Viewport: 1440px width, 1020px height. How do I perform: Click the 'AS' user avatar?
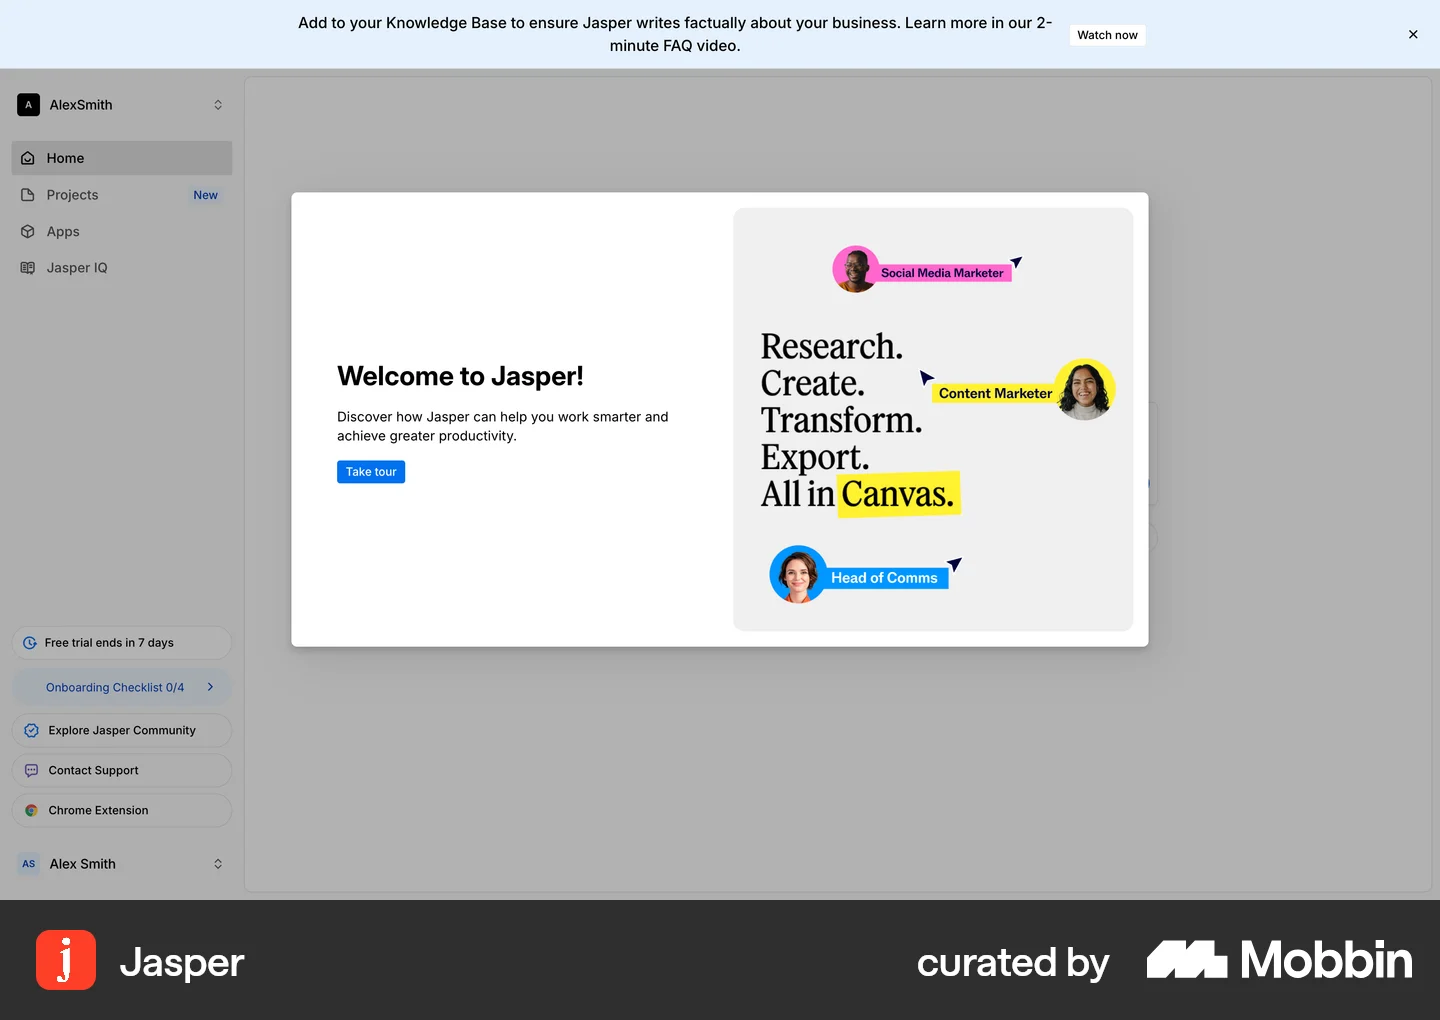pos(28,864)
